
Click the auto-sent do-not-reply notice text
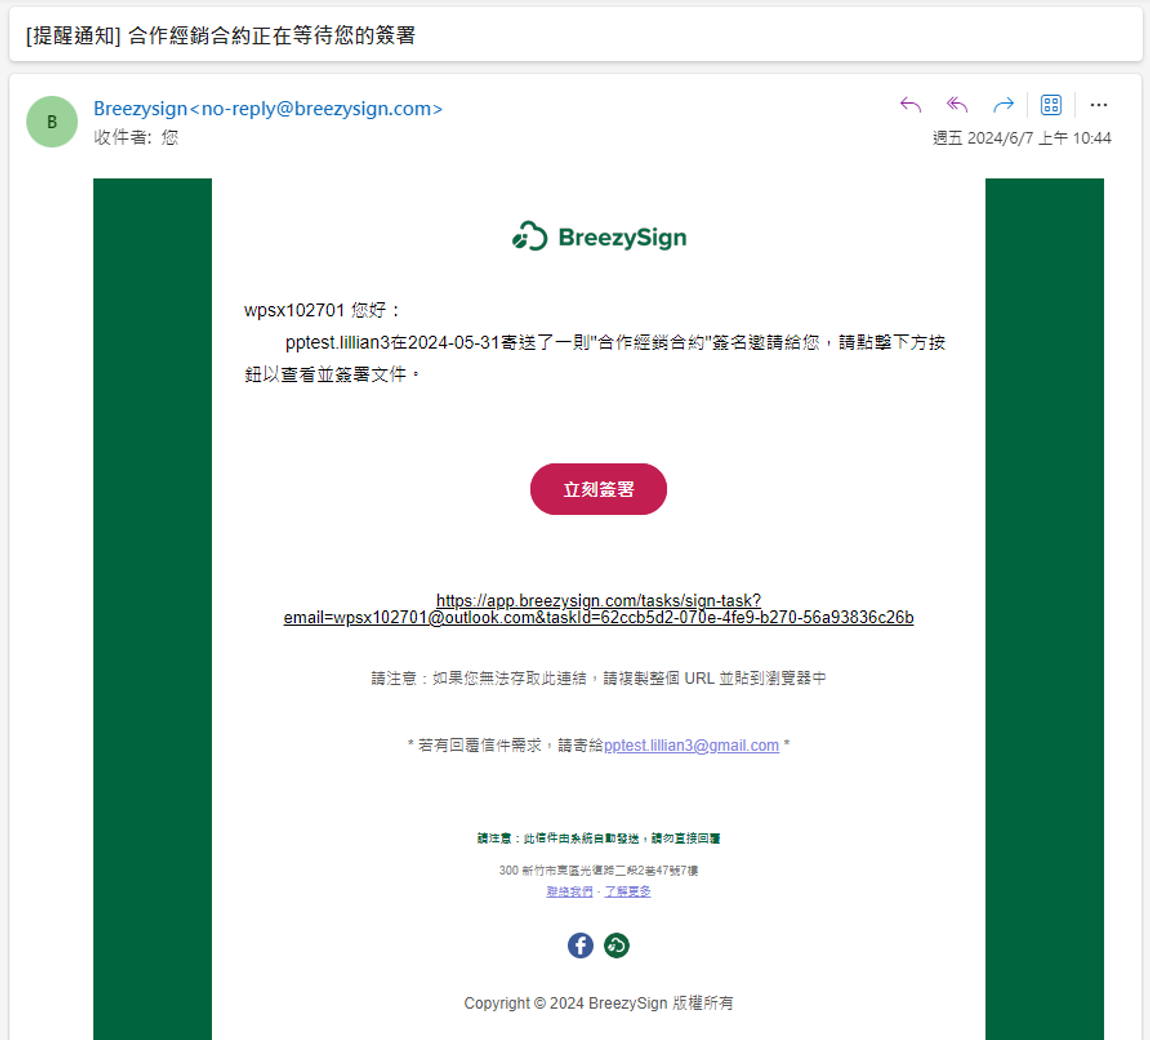pos(598,838)
